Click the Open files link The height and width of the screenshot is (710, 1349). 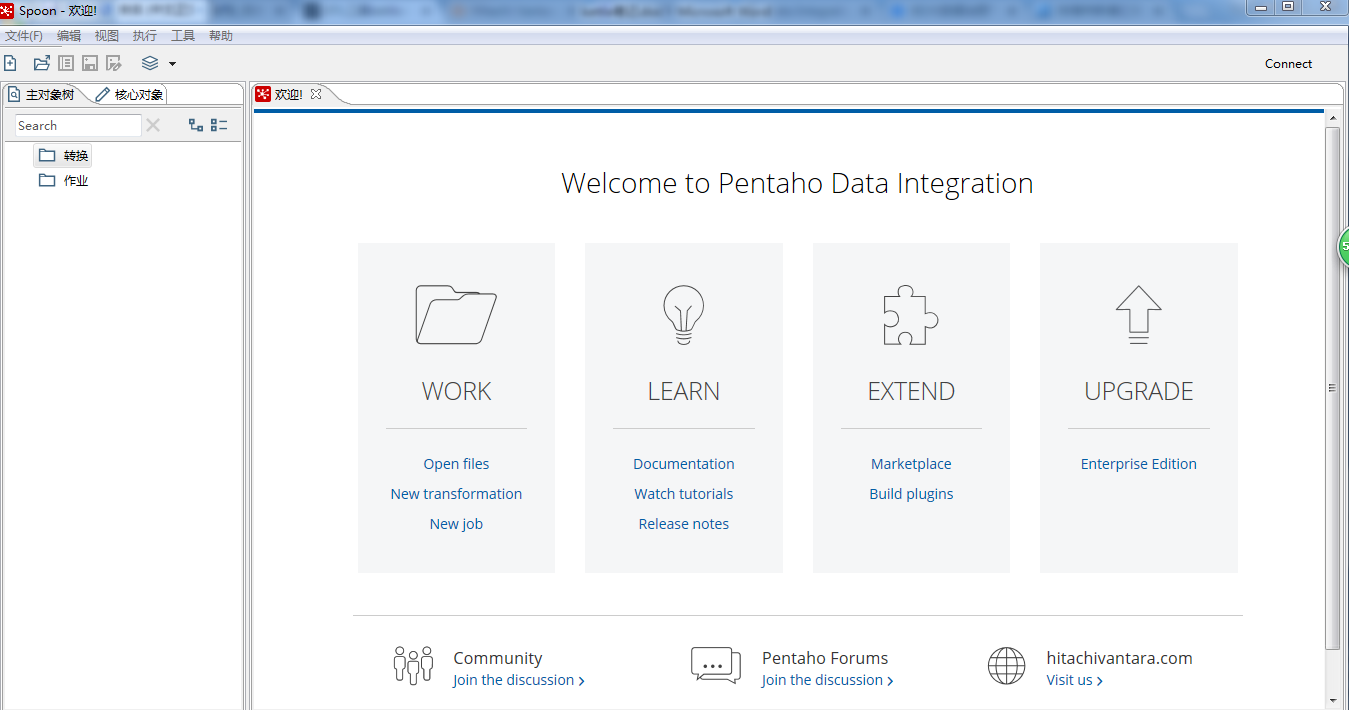(x=456, y=464)
